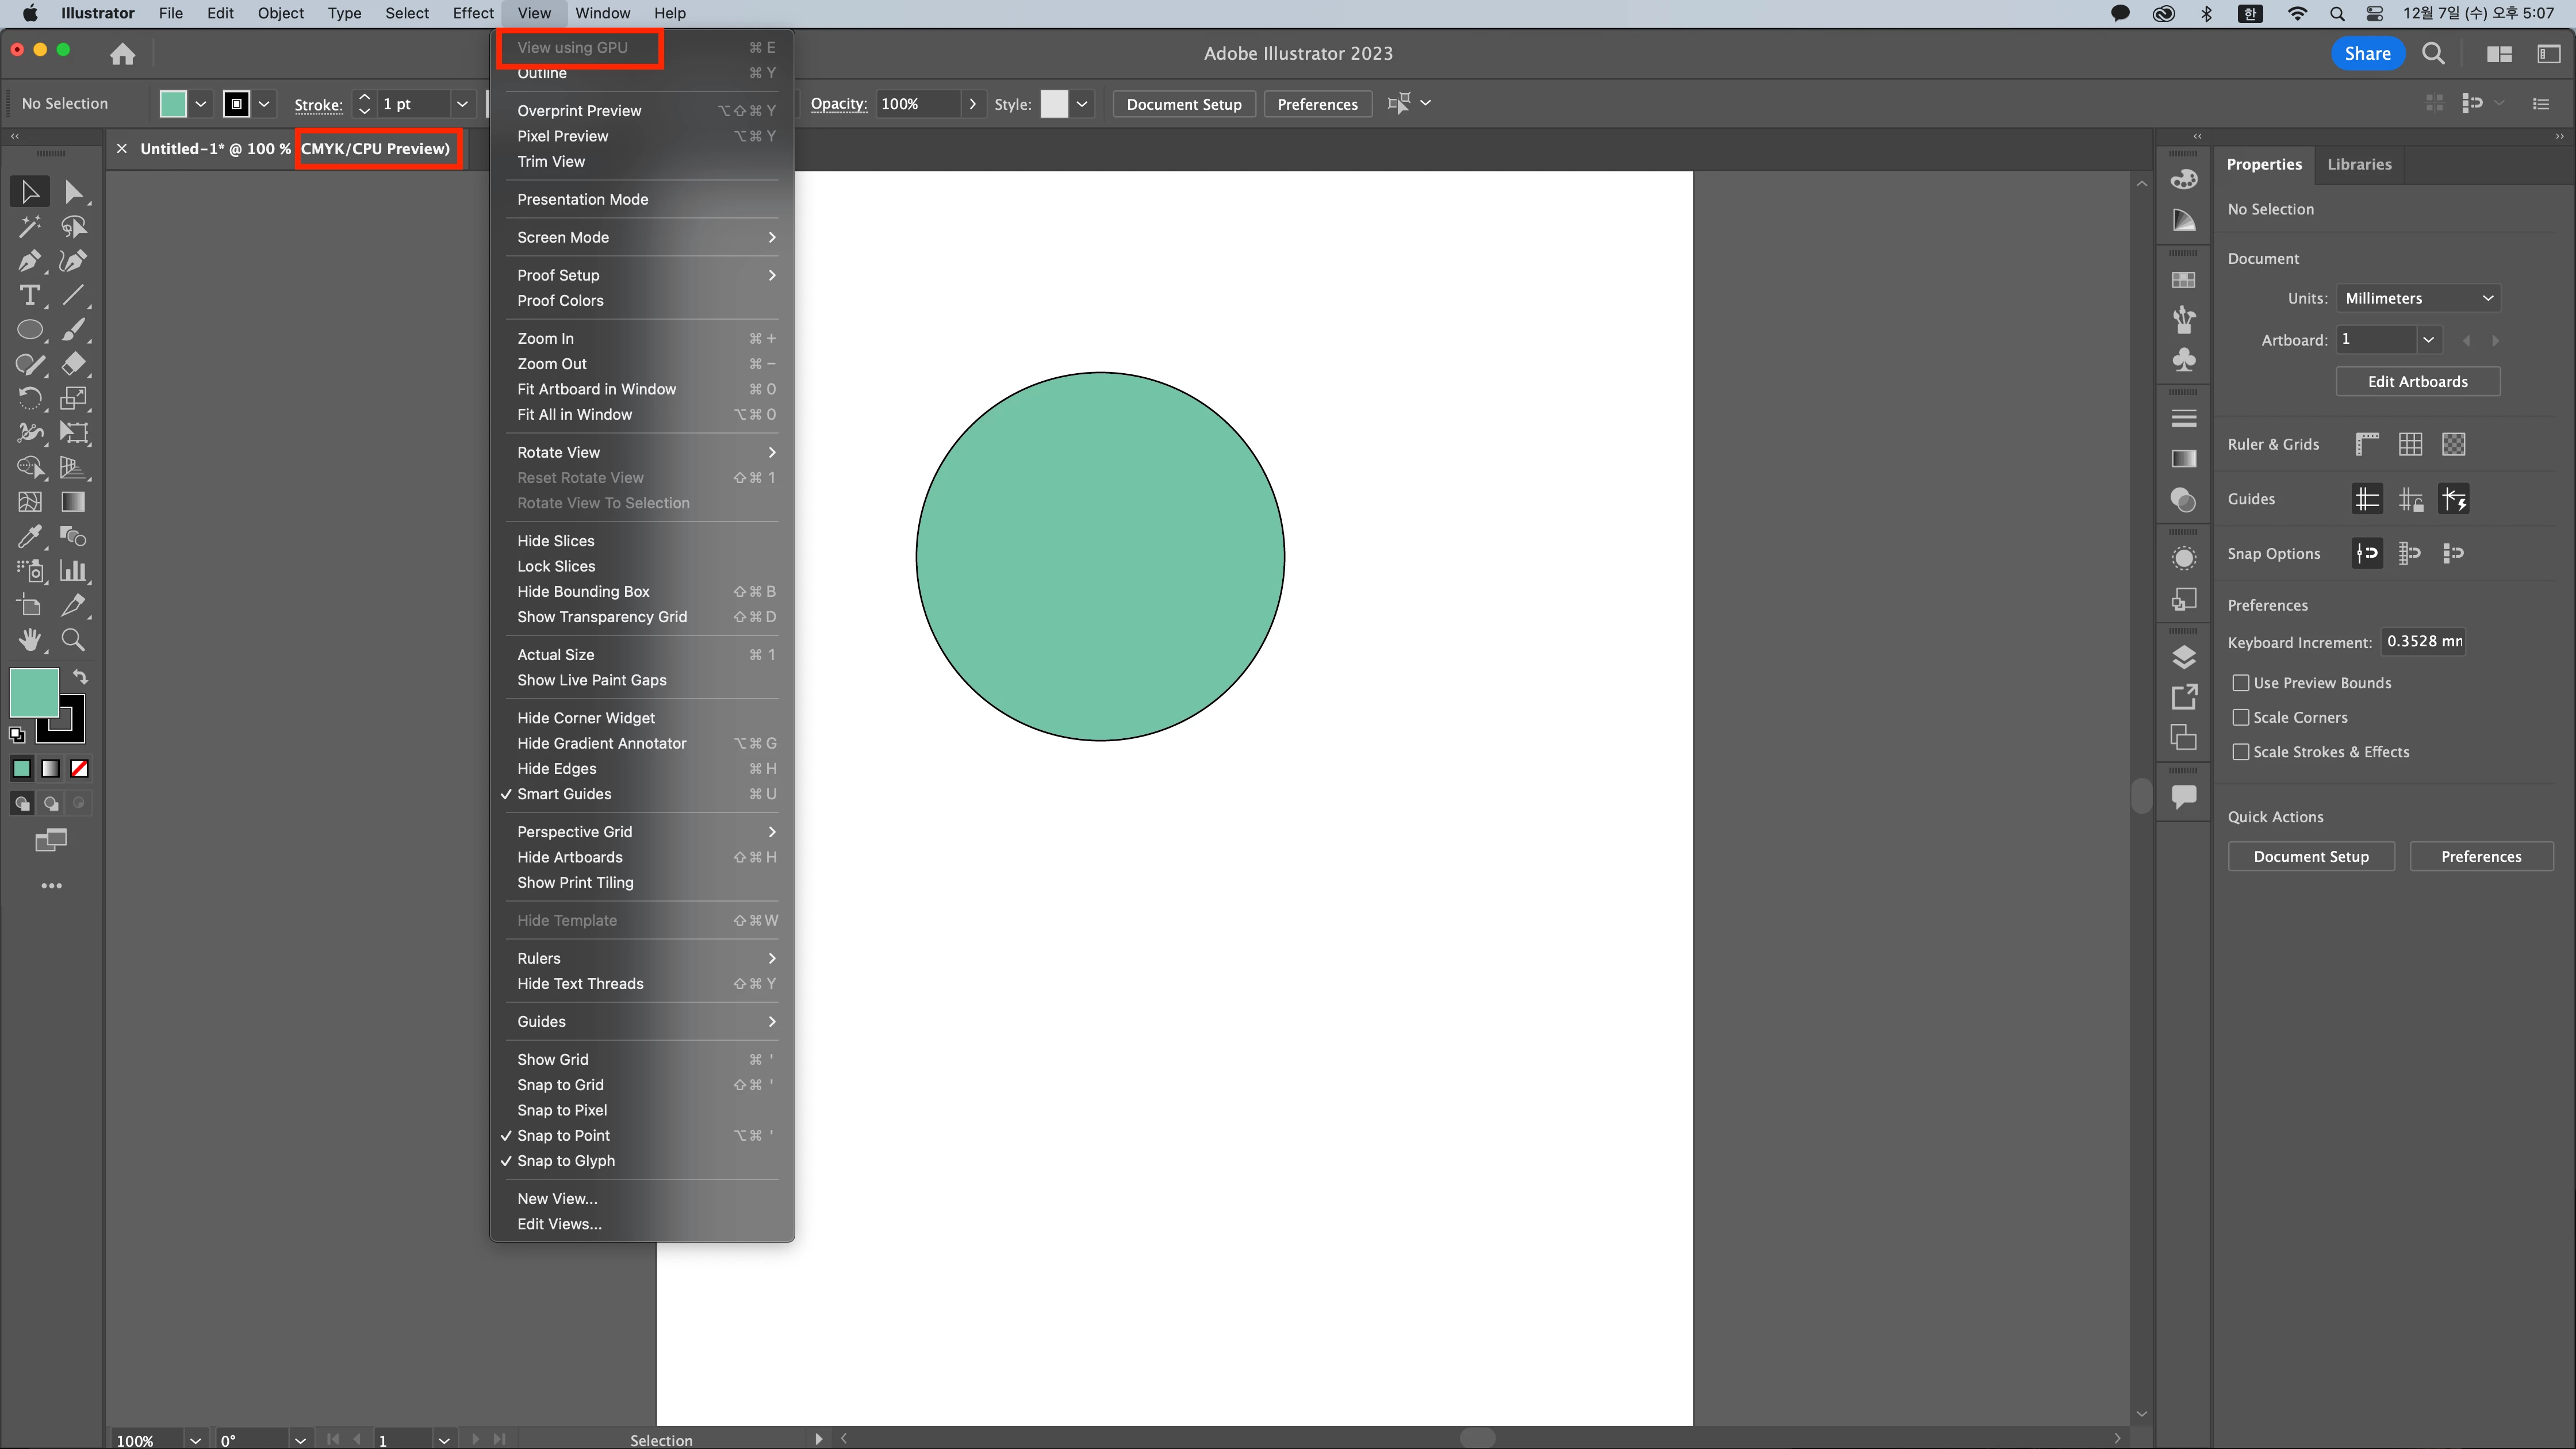Viewport: 2576px width, 1449px height.
Task: Select the Hand tool
Action: pyautogui.click(x=29, y=640)
